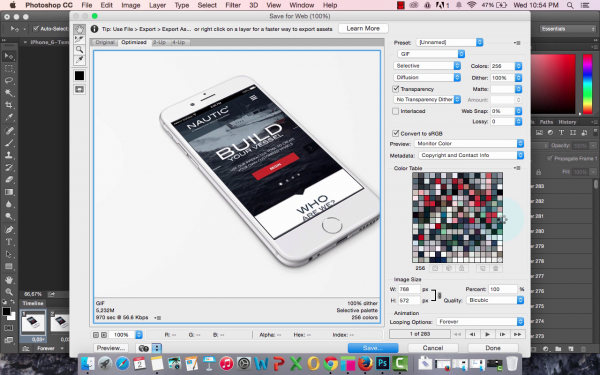Select the Horizontal Type tool

9,242
